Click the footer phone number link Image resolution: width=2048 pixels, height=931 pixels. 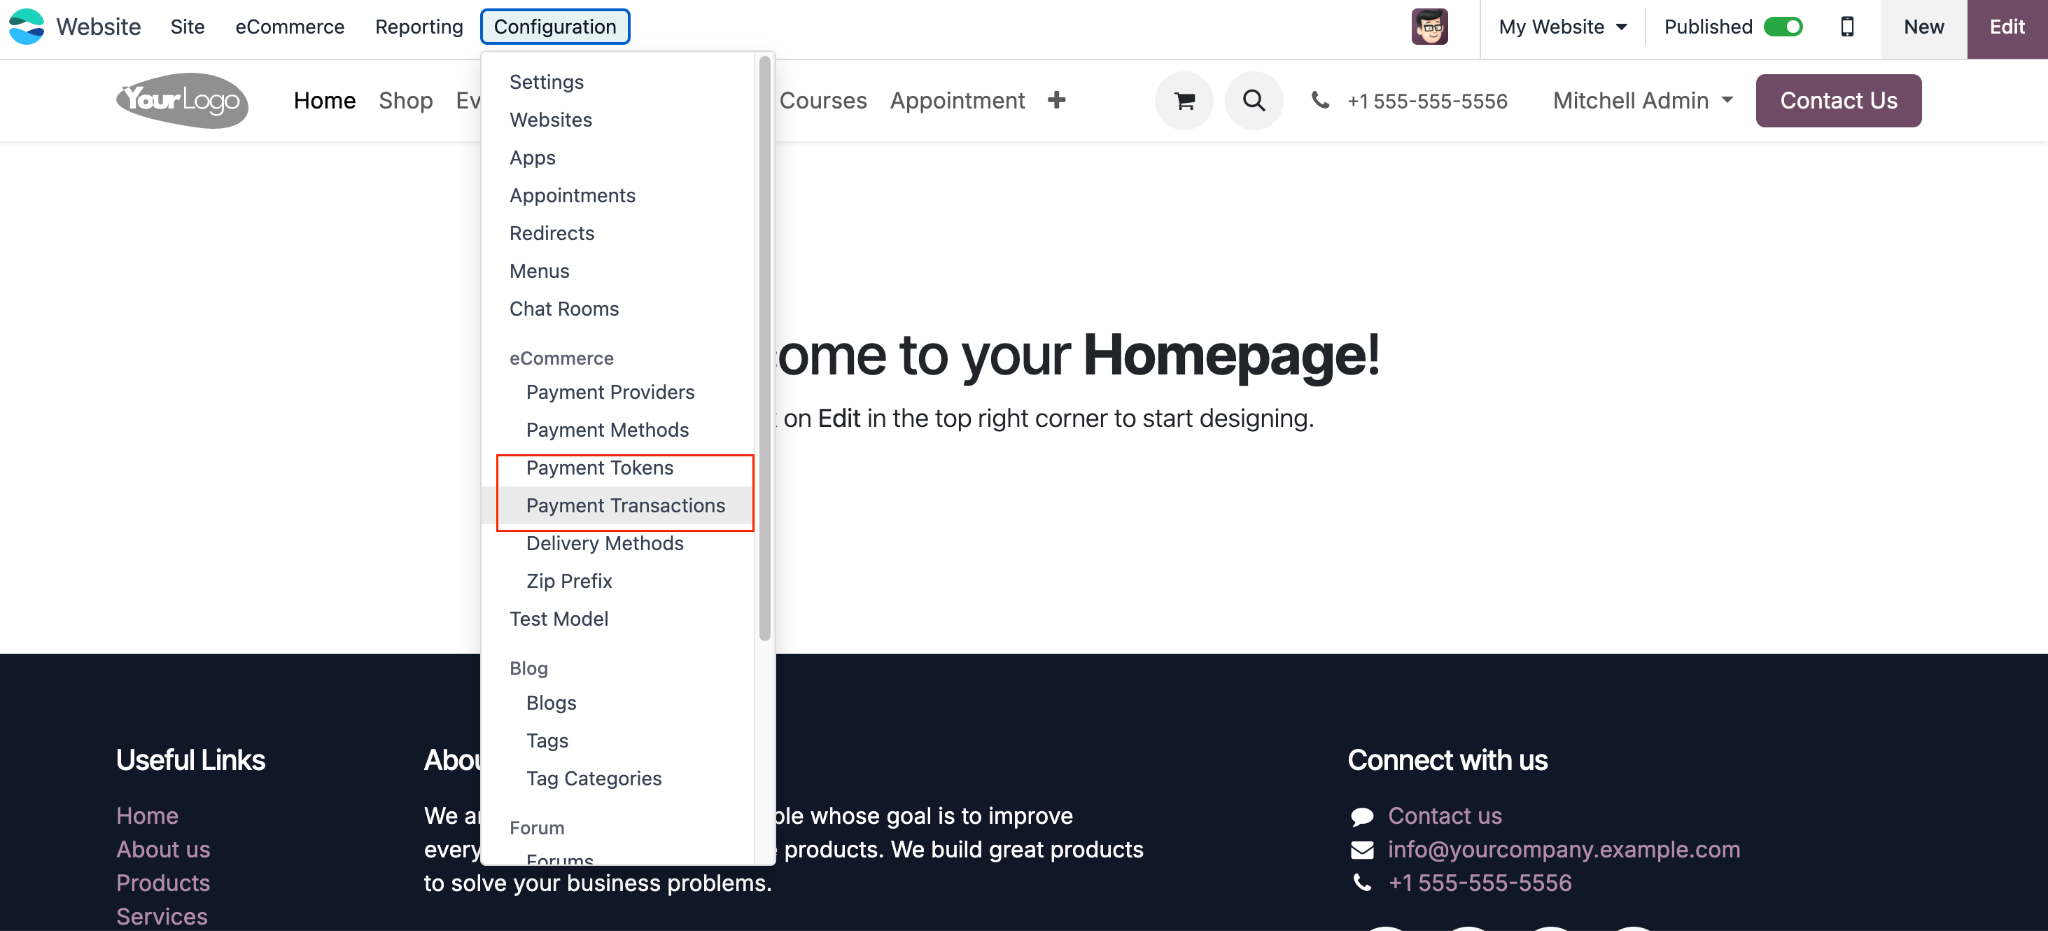(1480, 884)
